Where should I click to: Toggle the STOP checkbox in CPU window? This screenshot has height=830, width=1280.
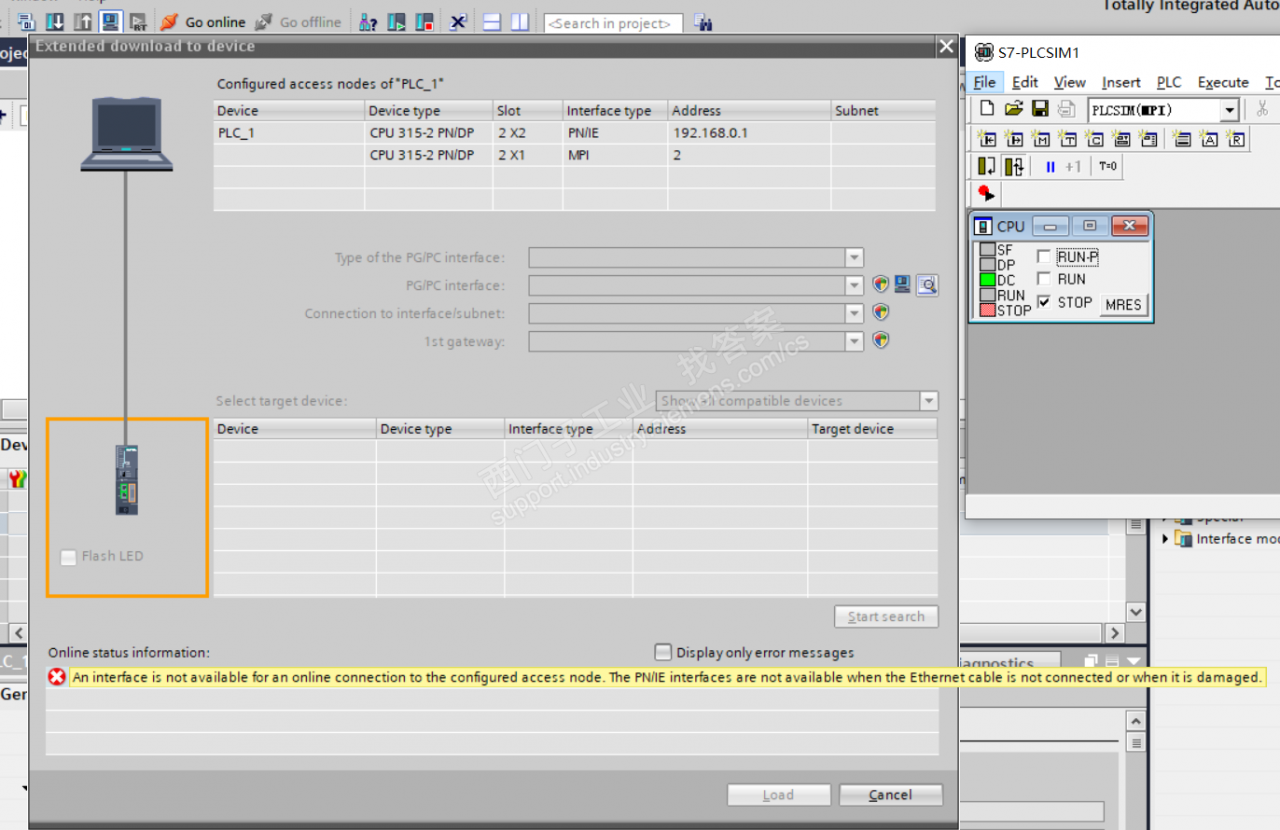pyautogui.click(x=1044, y=302)
